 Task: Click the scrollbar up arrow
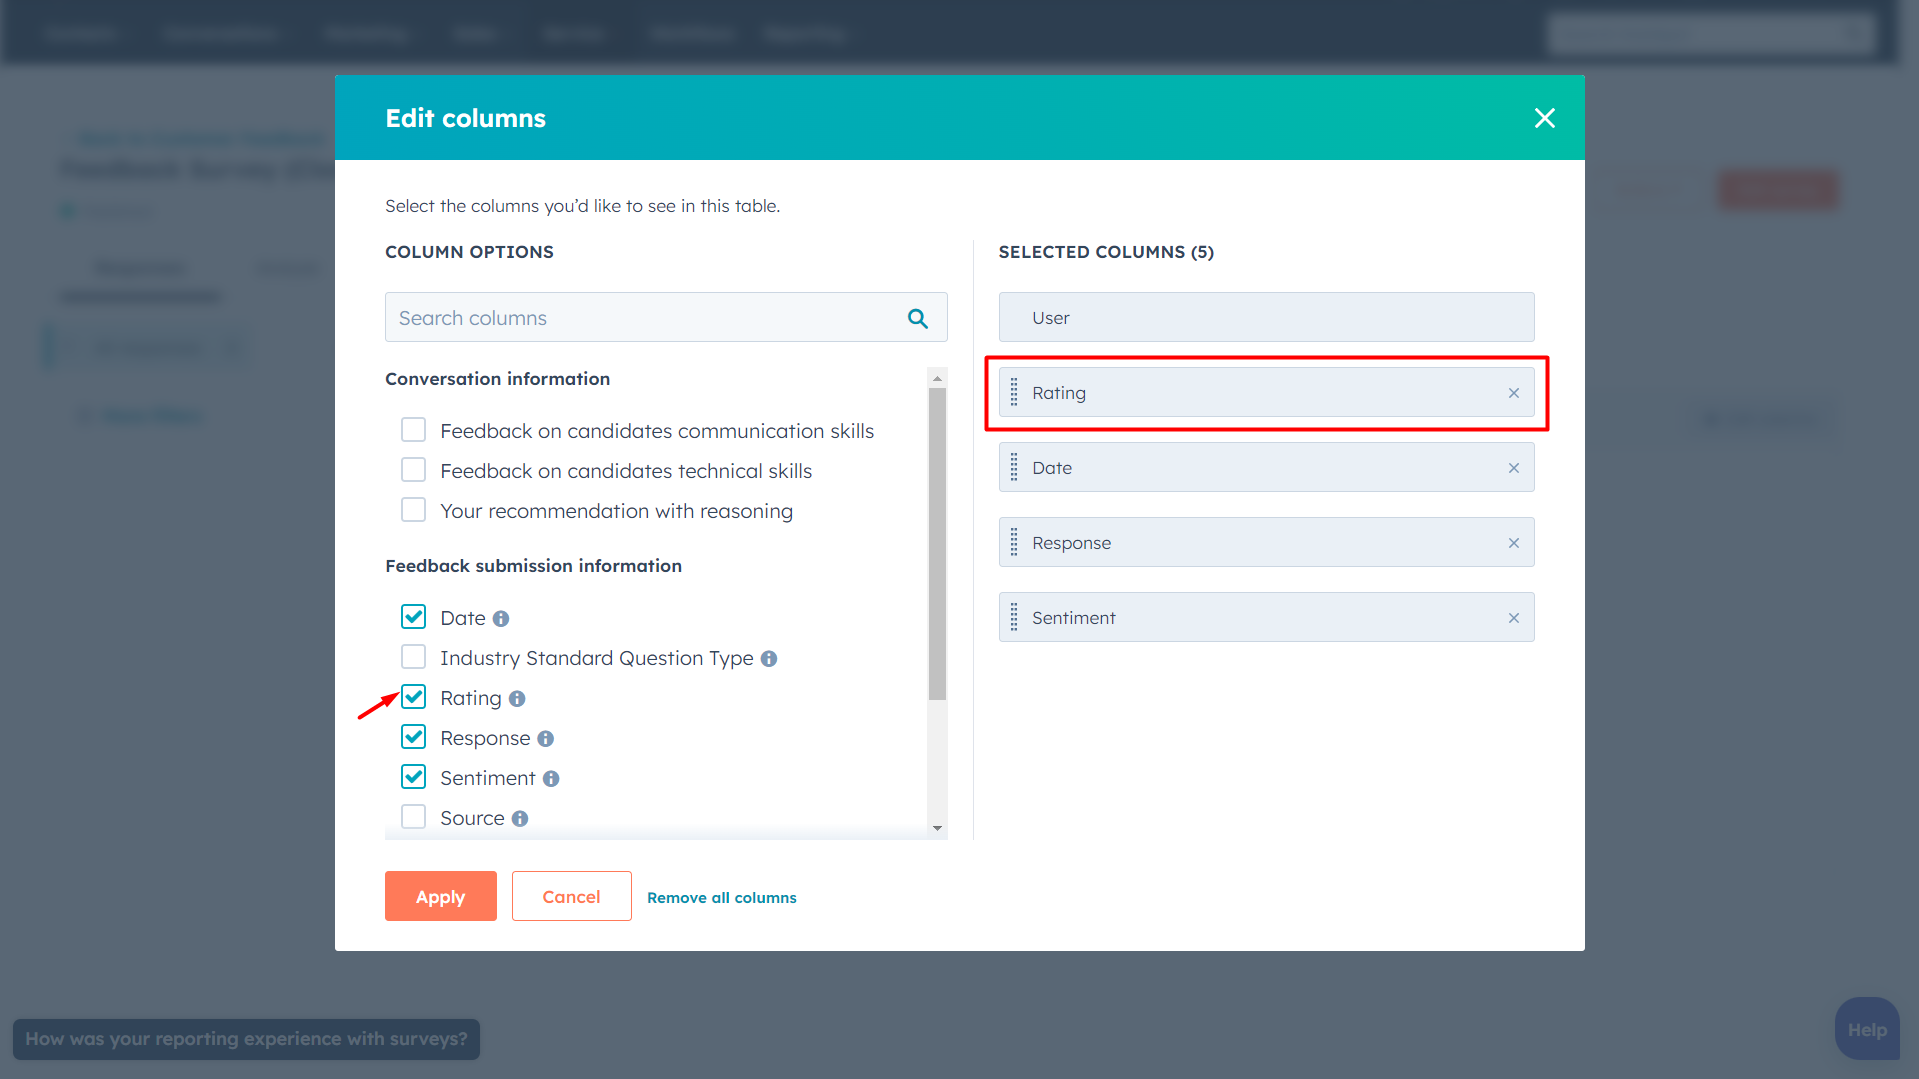tap(937, 378)
